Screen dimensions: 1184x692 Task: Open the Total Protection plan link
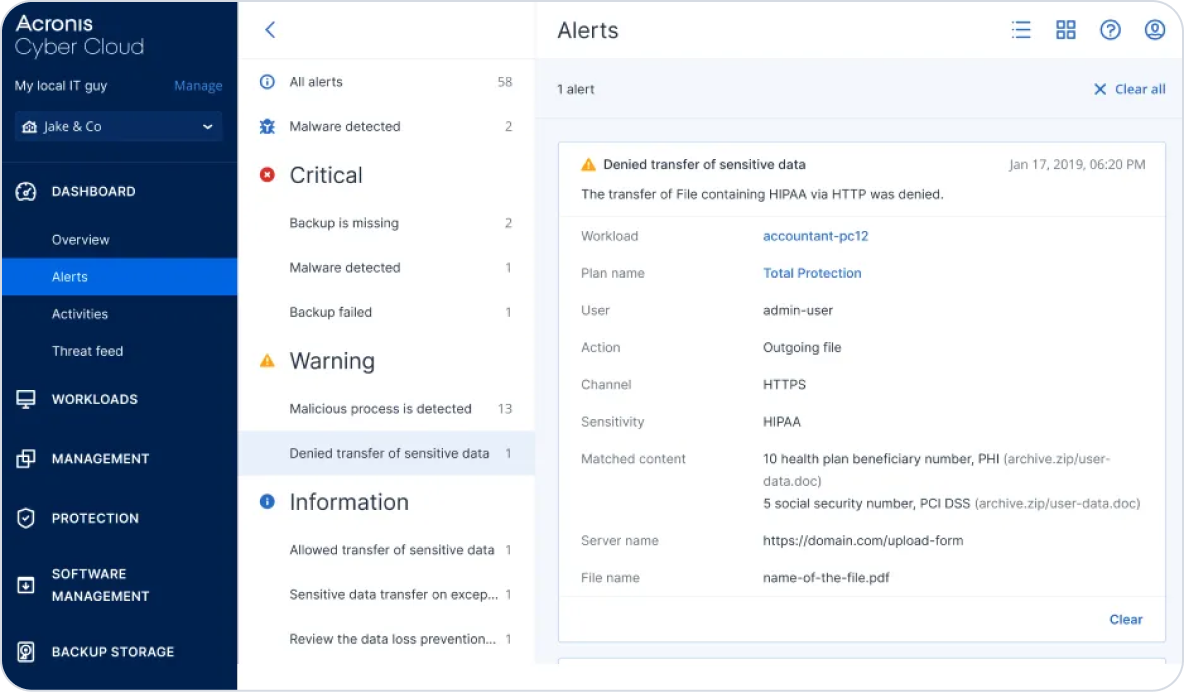click(812, 273)
